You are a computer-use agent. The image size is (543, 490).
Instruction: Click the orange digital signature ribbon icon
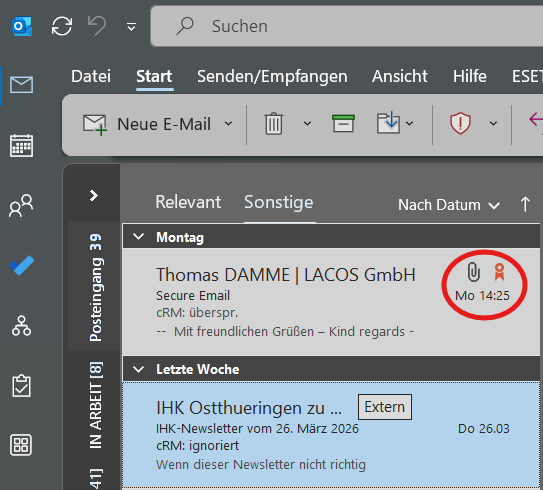tap(499, 272)
